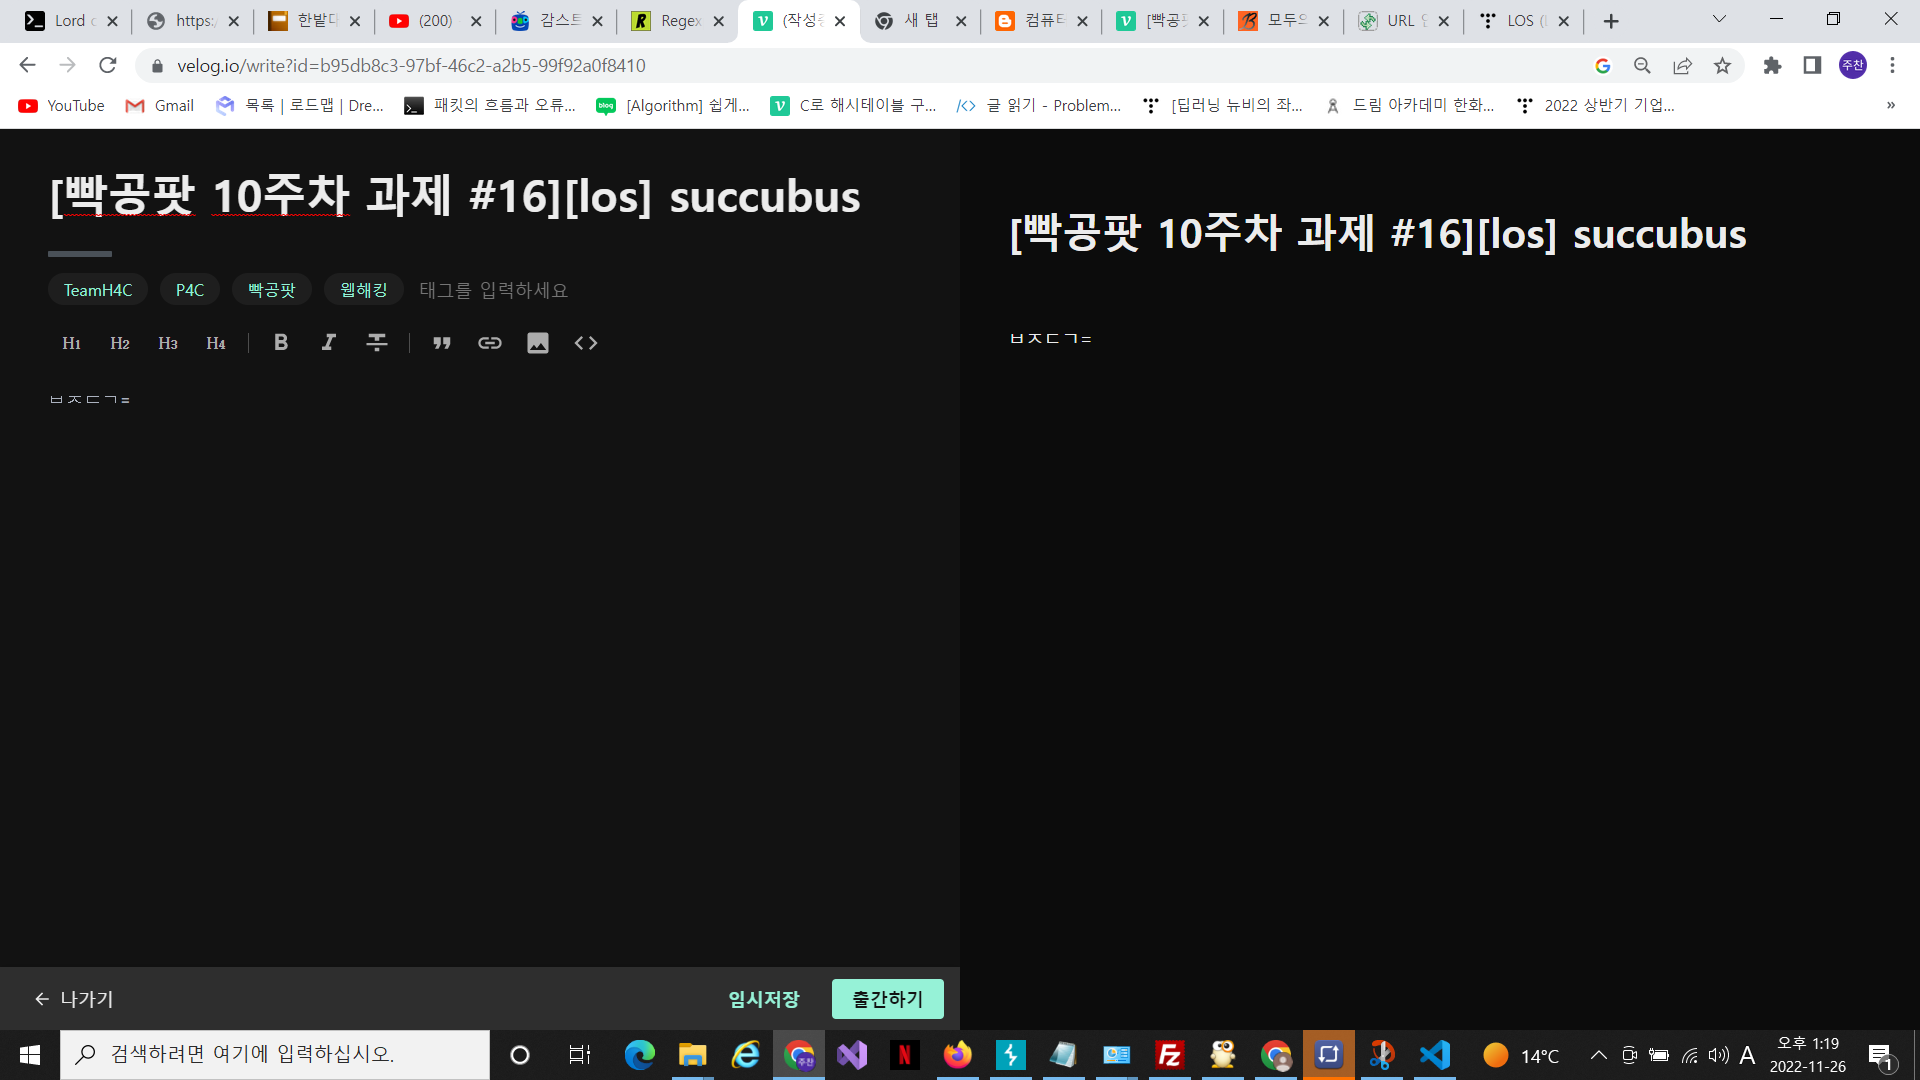The height and width of the screenshot is (1080, 1920).
Task: Save draft with 임시저장
Action: (x=763, y=999)
